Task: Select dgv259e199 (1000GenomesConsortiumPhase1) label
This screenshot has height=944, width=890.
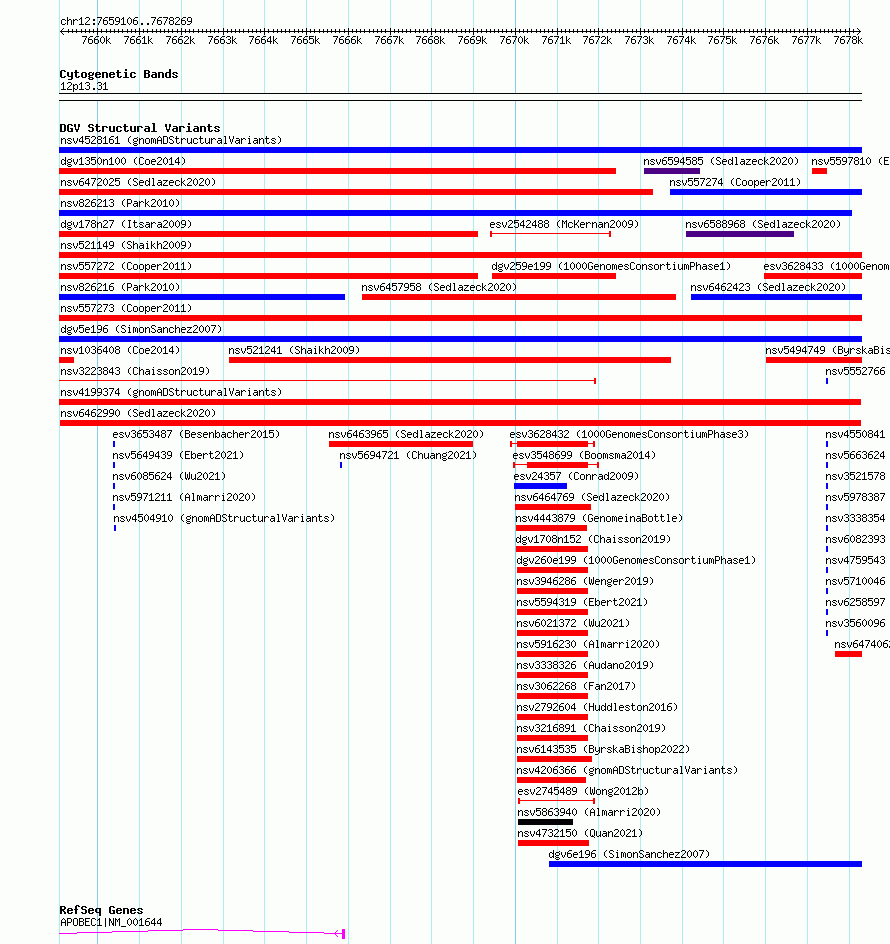Action: click(611, 267)
